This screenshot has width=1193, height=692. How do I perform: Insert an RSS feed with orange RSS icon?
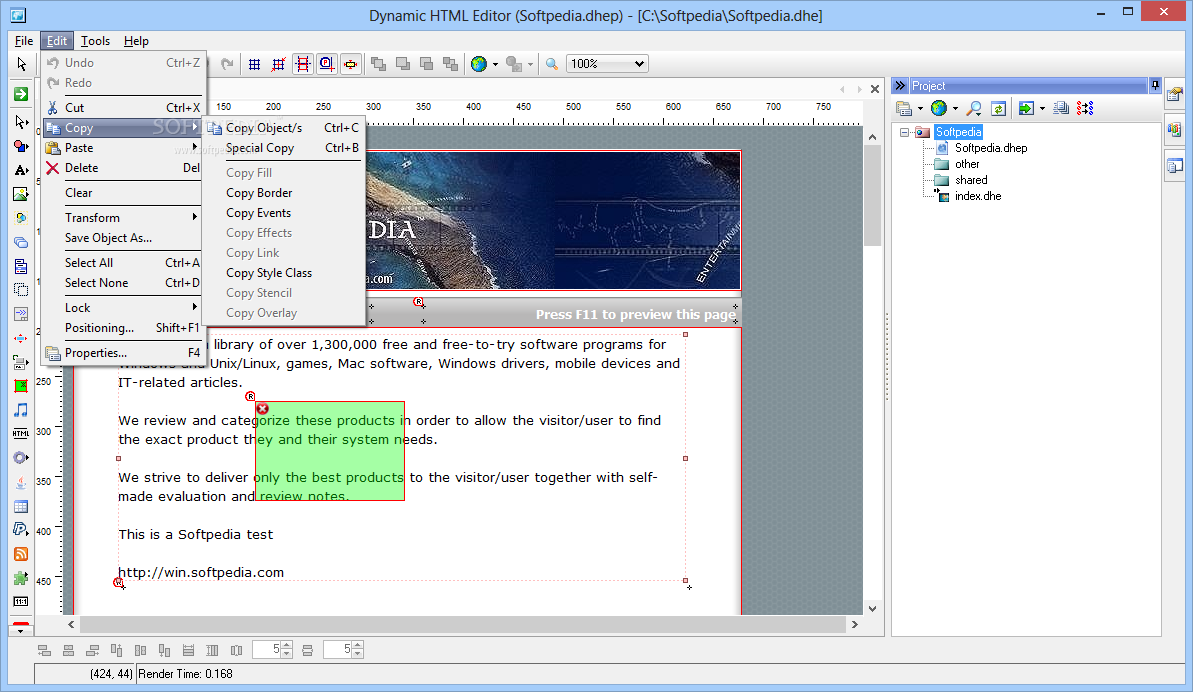(21, 554)
